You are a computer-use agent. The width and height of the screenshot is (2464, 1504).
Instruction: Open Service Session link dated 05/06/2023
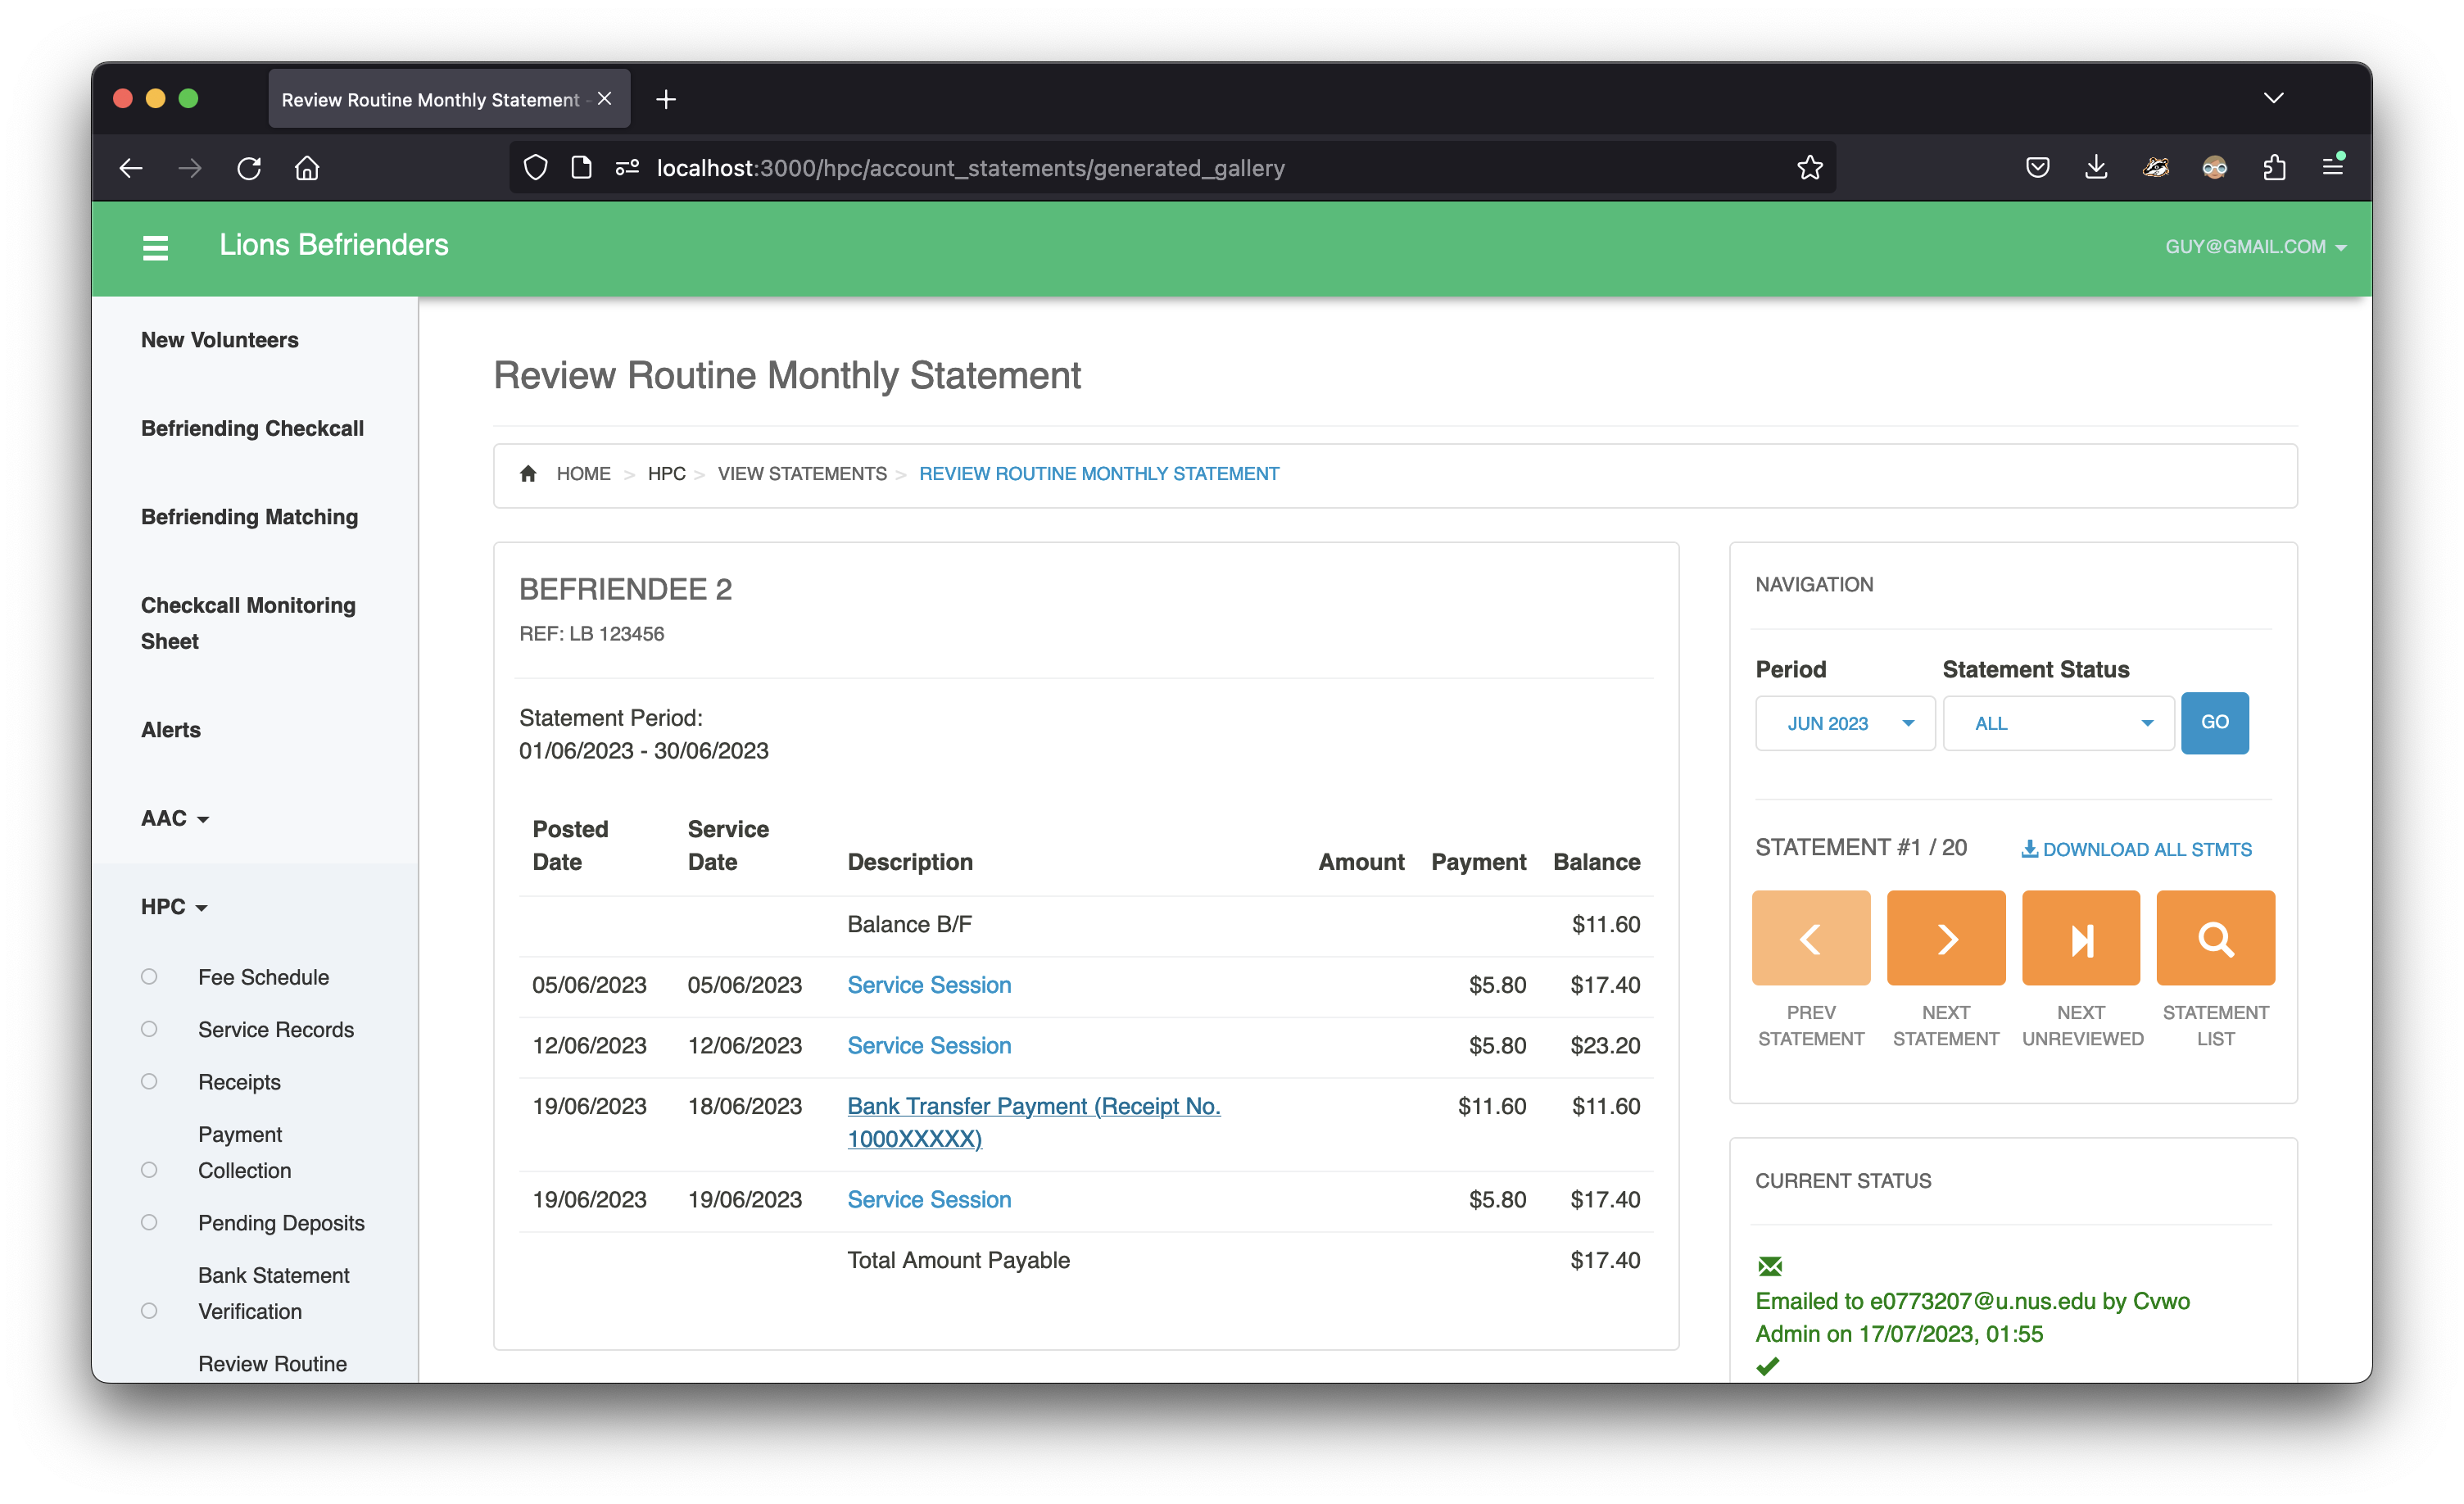(929, 984)
